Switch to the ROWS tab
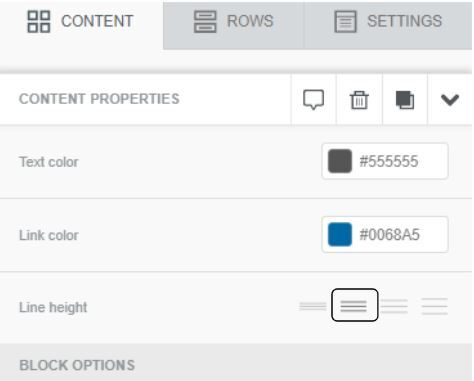Image resolution: width=474 pixels, height=381 pixels. [233, 25]
